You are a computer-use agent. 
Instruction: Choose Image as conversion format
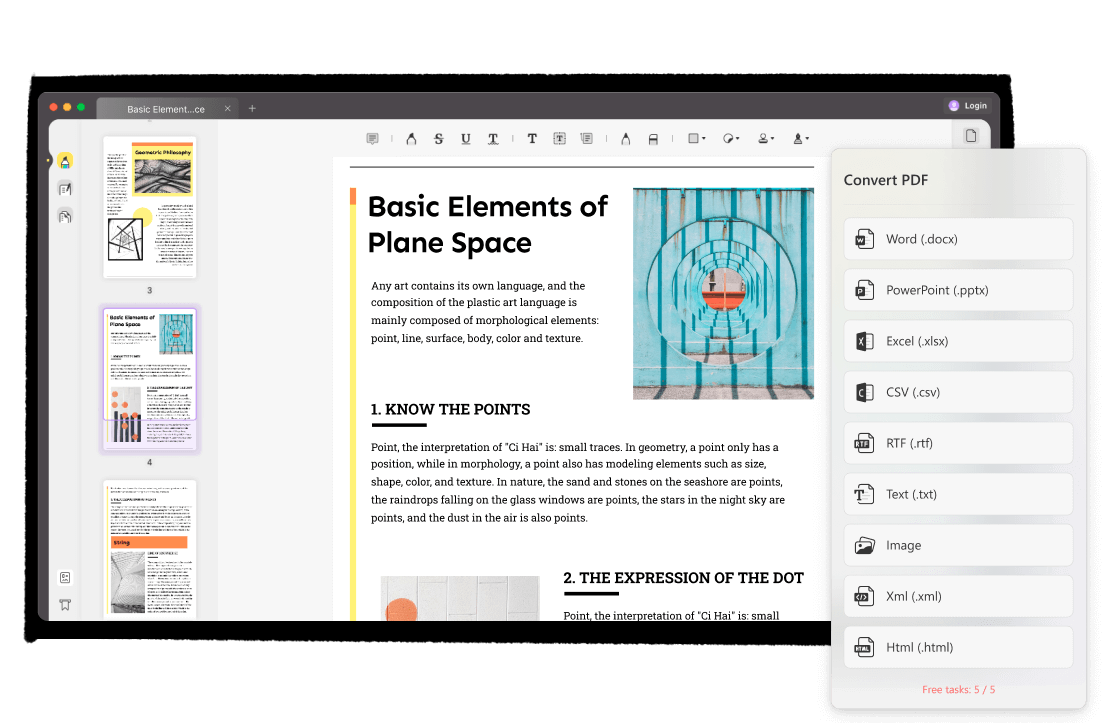click(x=958, y=545)
